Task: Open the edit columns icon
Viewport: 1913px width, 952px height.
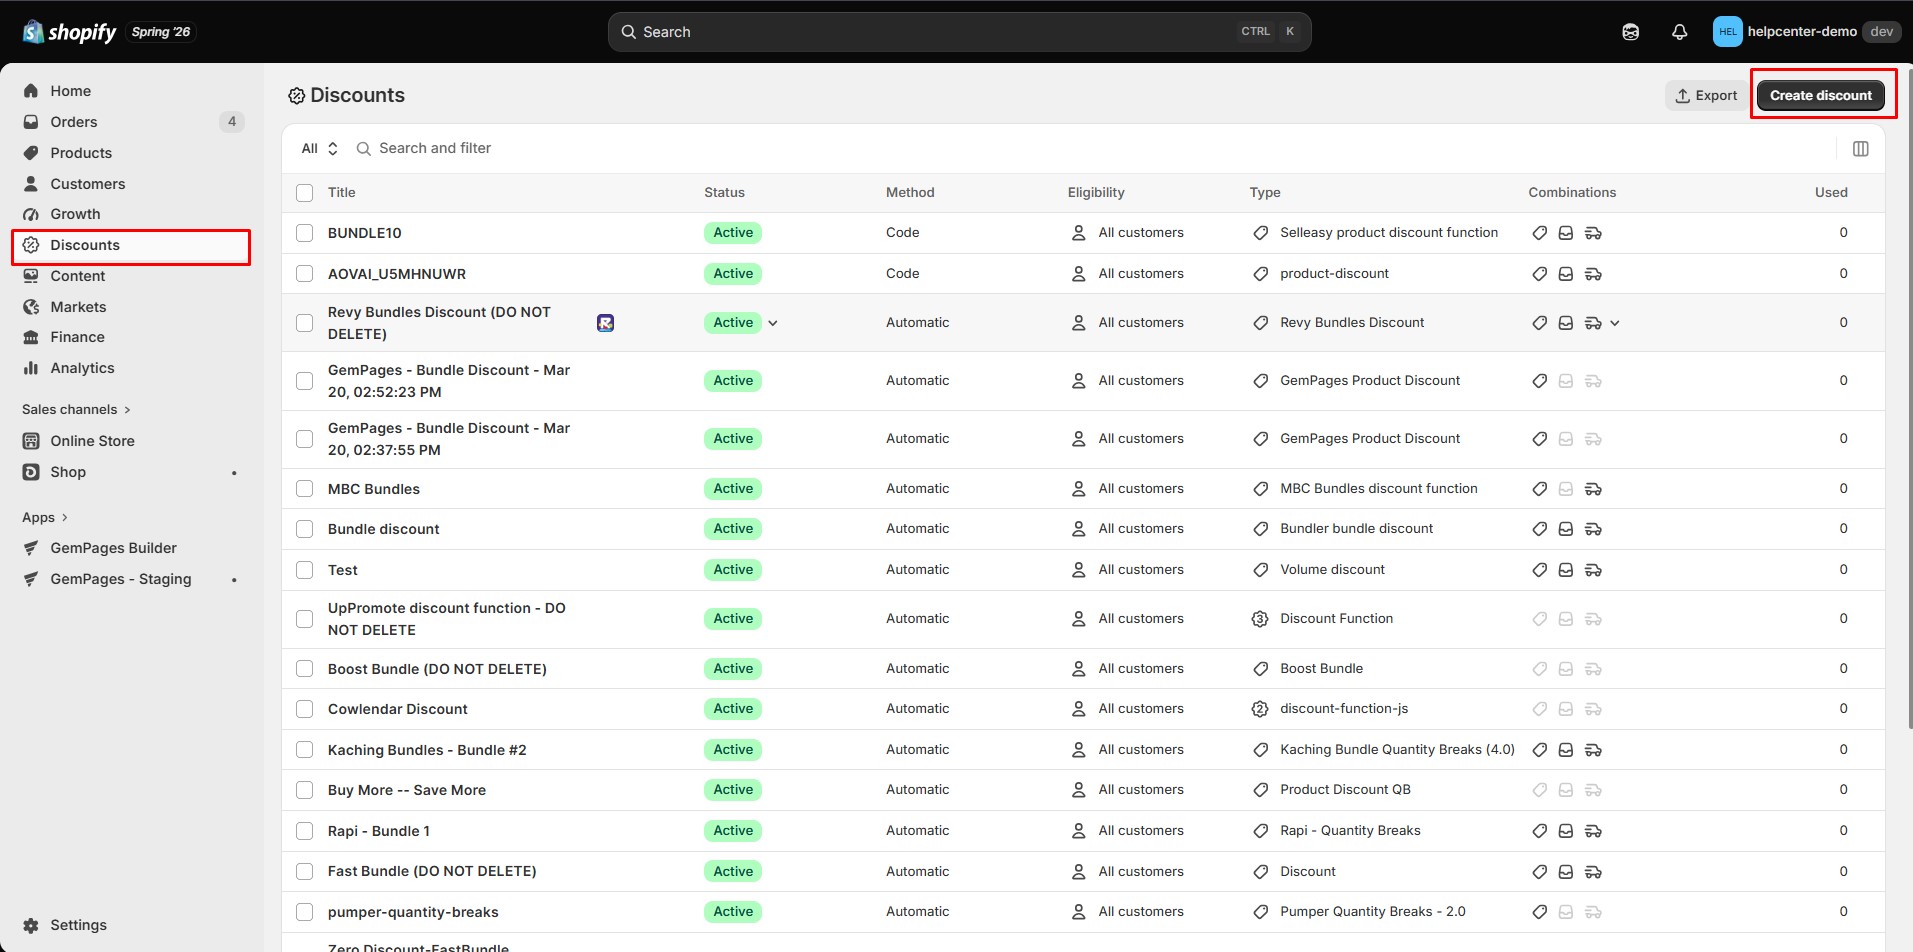Action: click(1860, 148)
